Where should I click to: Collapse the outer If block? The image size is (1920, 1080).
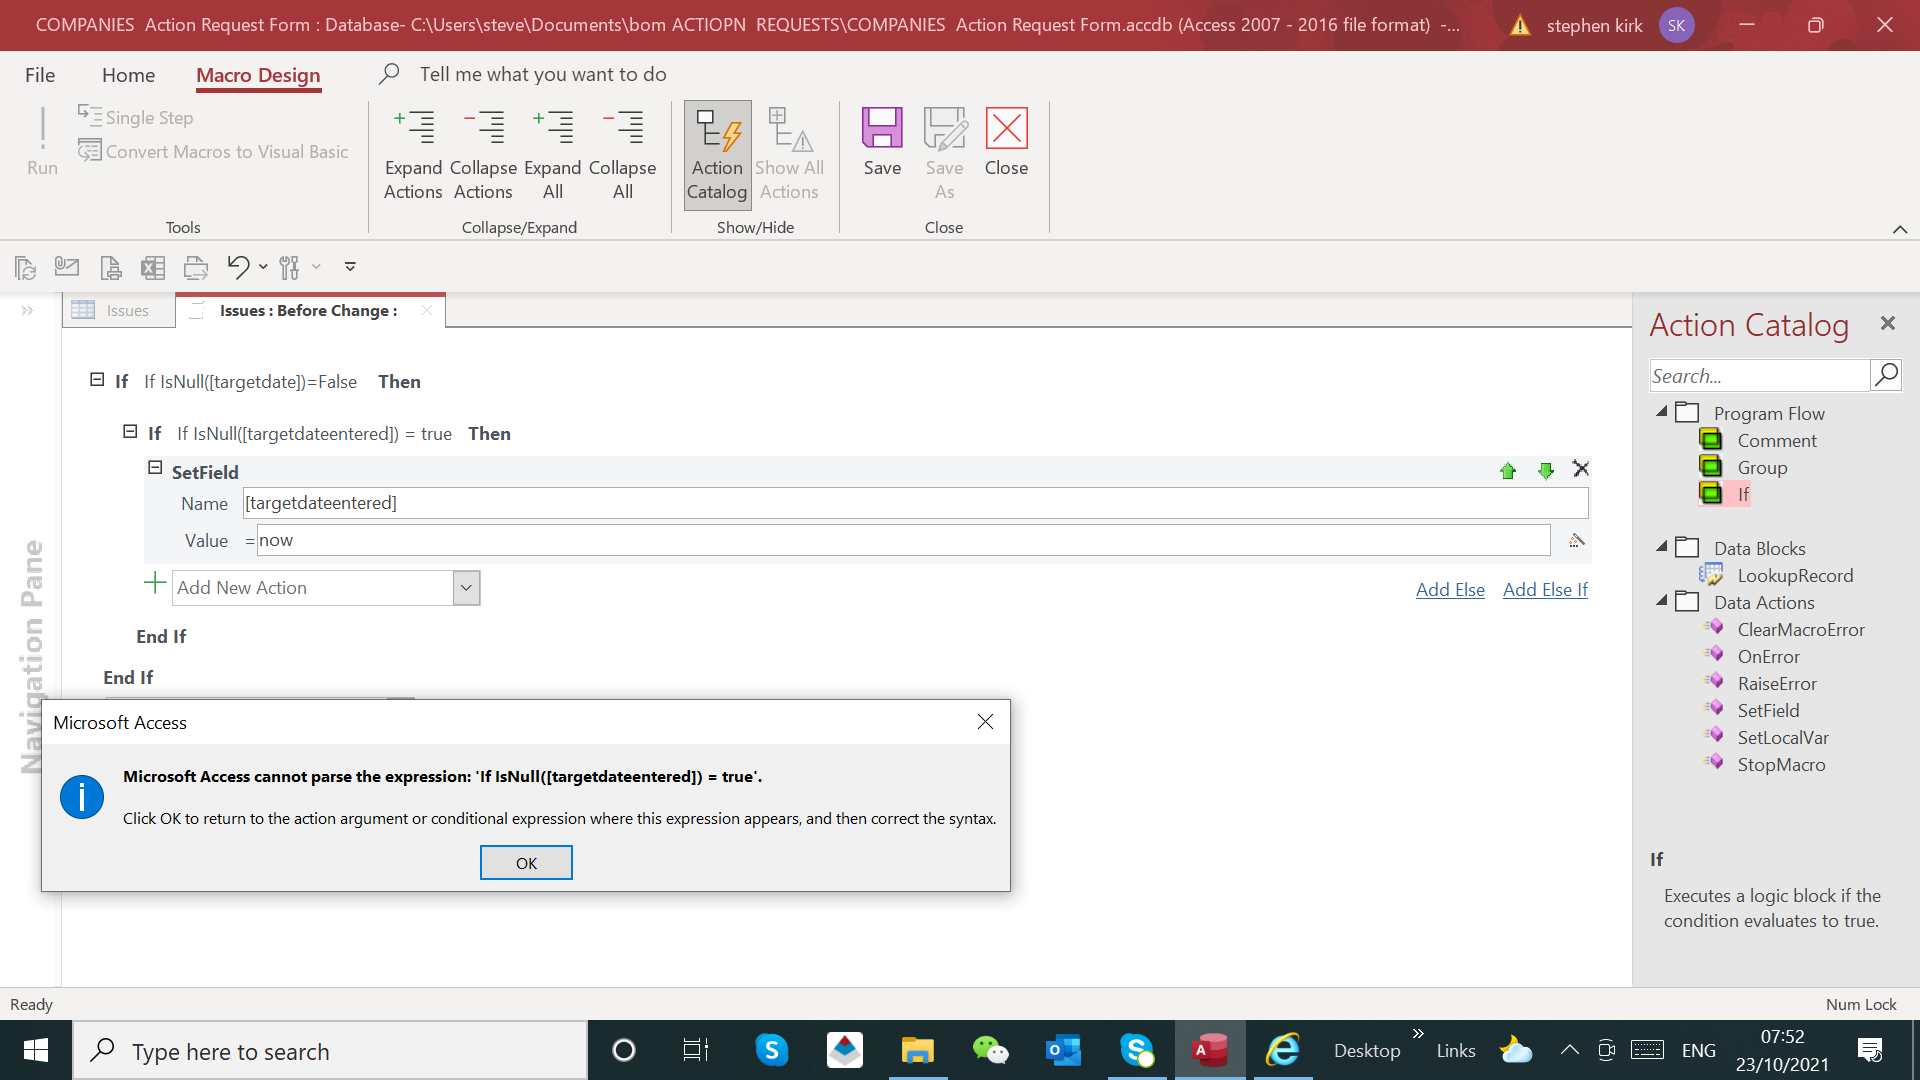pos(97,380)
